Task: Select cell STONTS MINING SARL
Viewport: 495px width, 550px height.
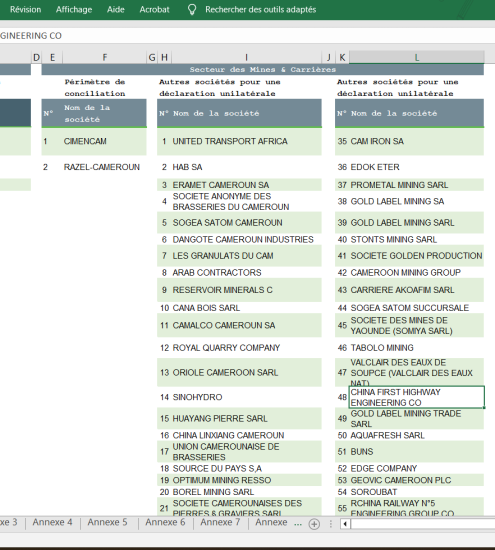Action: (x=417, y=239)
